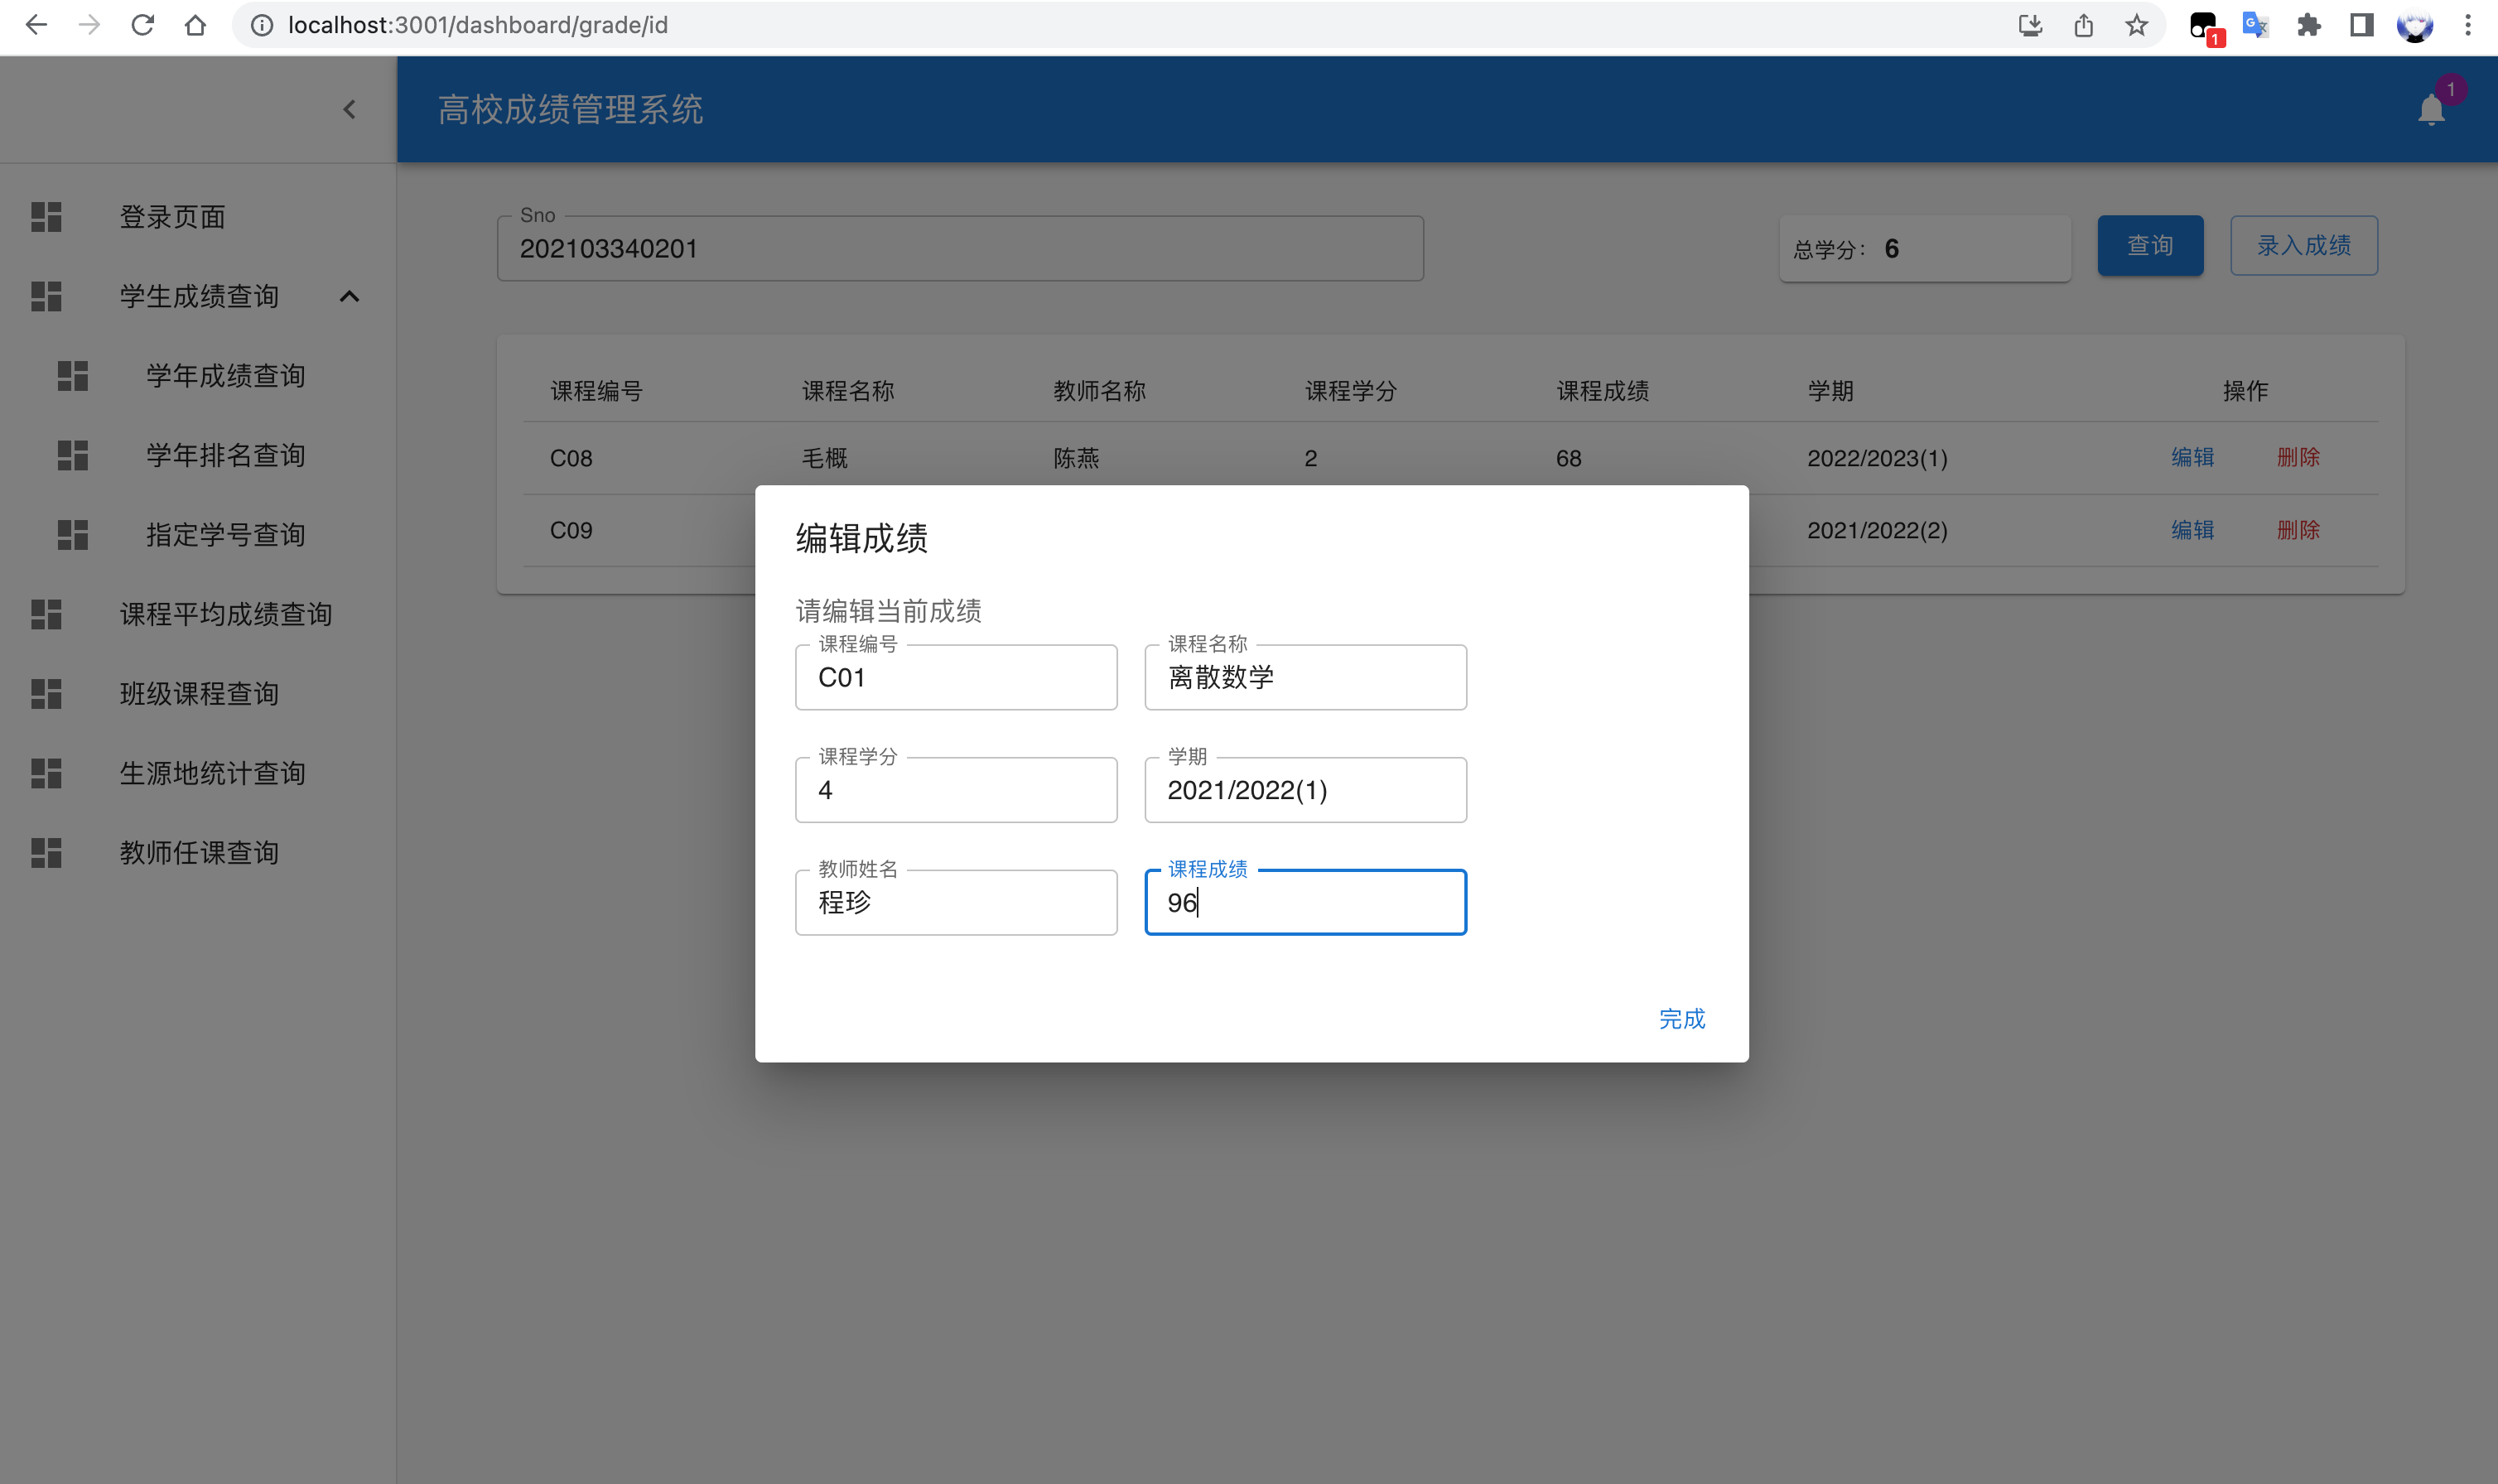2498x1484 pixels.
Task: Open 教师任课查询 from the sidebar
Action: click(x=199, y=852)
